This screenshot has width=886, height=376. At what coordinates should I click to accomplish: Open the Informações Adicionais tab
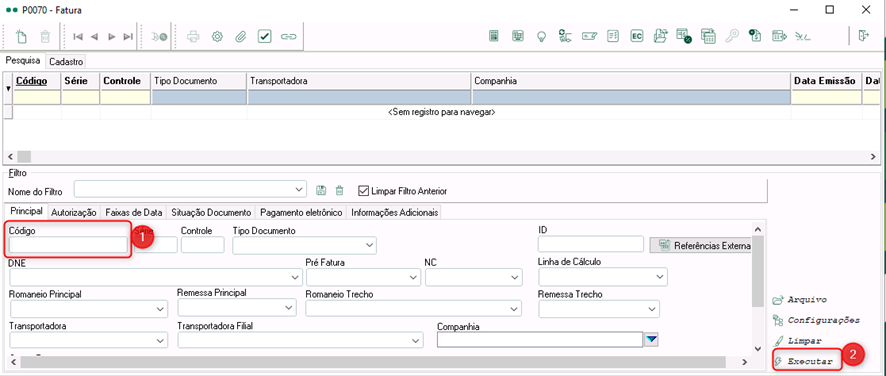coord(394,213)
